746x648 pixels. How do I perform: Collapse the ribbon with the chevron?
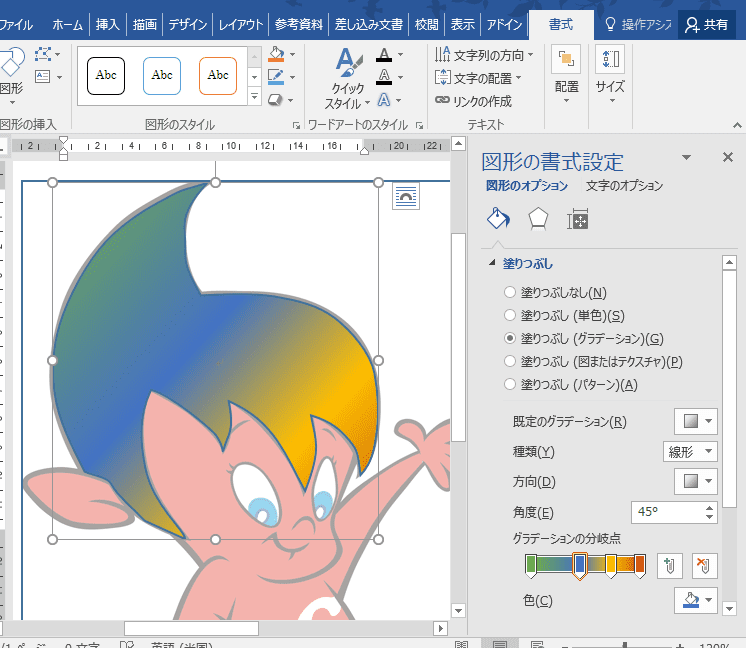(x=737, y=125)
